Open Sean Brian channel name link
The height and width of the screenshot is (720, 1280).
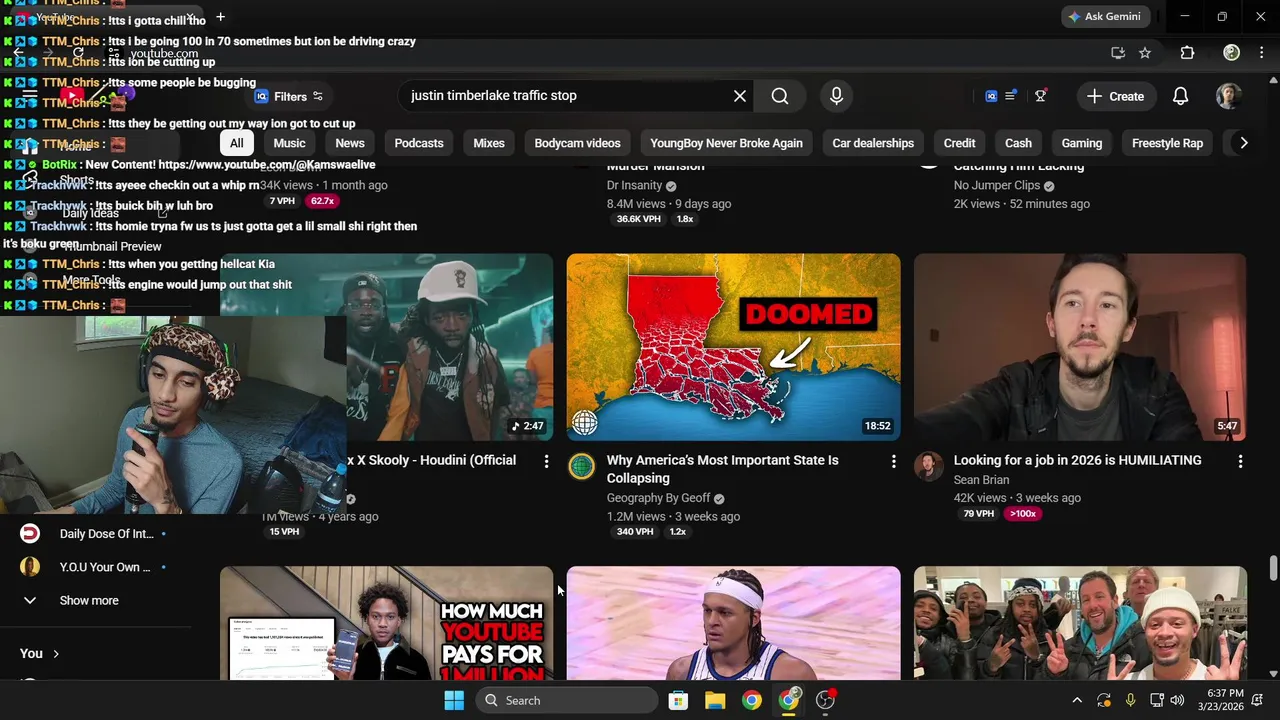tap(981, 480)
